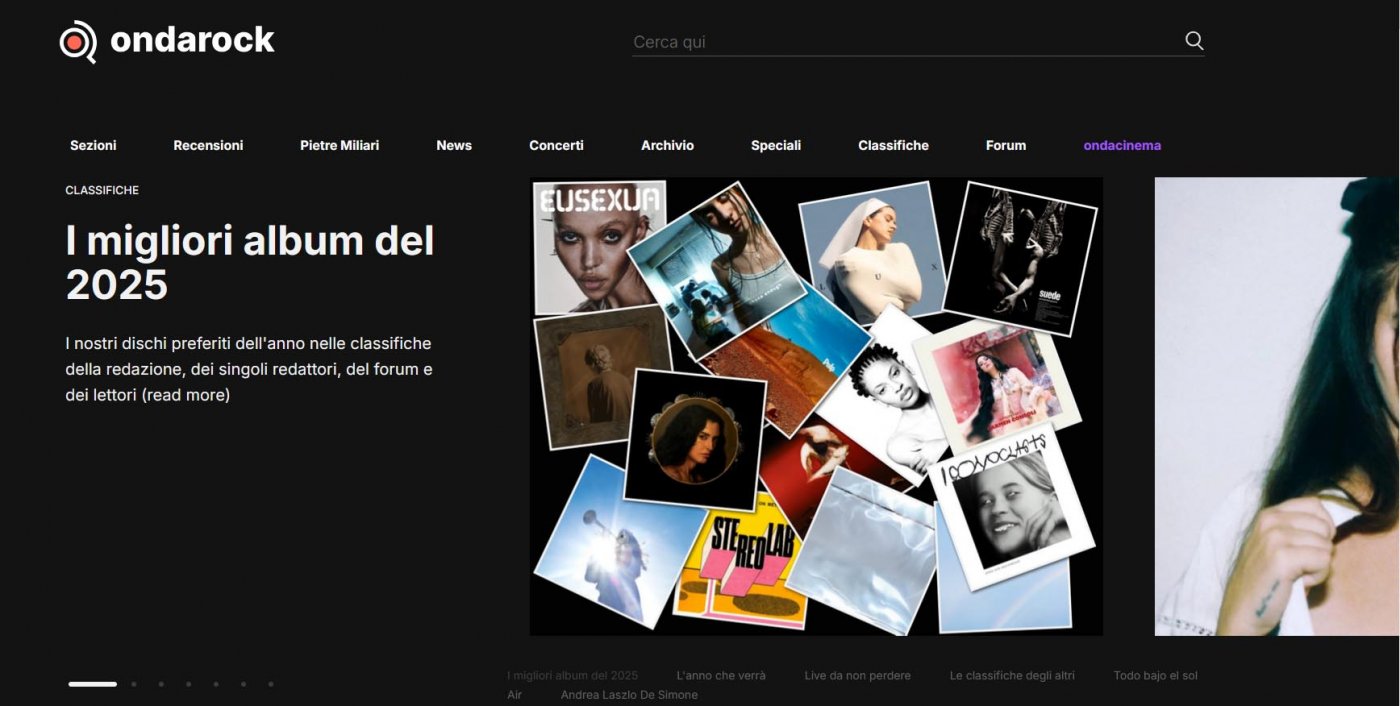Select the Live da non perdere slide link
This screenshot has width=1400, height=706.
point(857,676)
